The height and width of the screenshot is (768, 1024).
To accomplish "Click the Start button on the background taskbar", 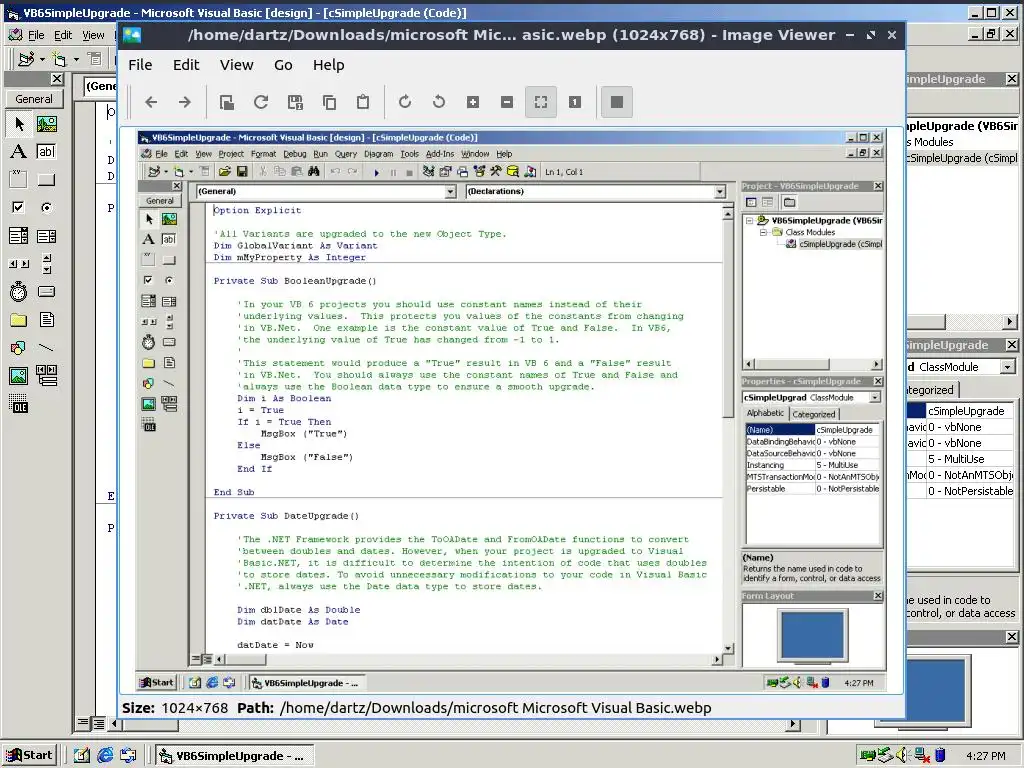I will point(30,756).
